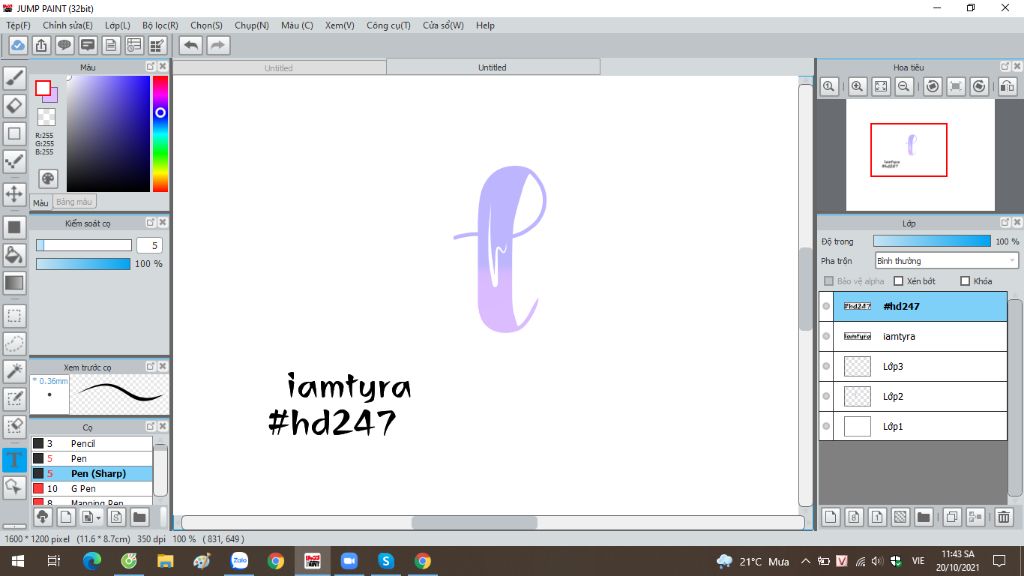Create a new layer folder
The image size is (1024, 576).
coord(923,517)
